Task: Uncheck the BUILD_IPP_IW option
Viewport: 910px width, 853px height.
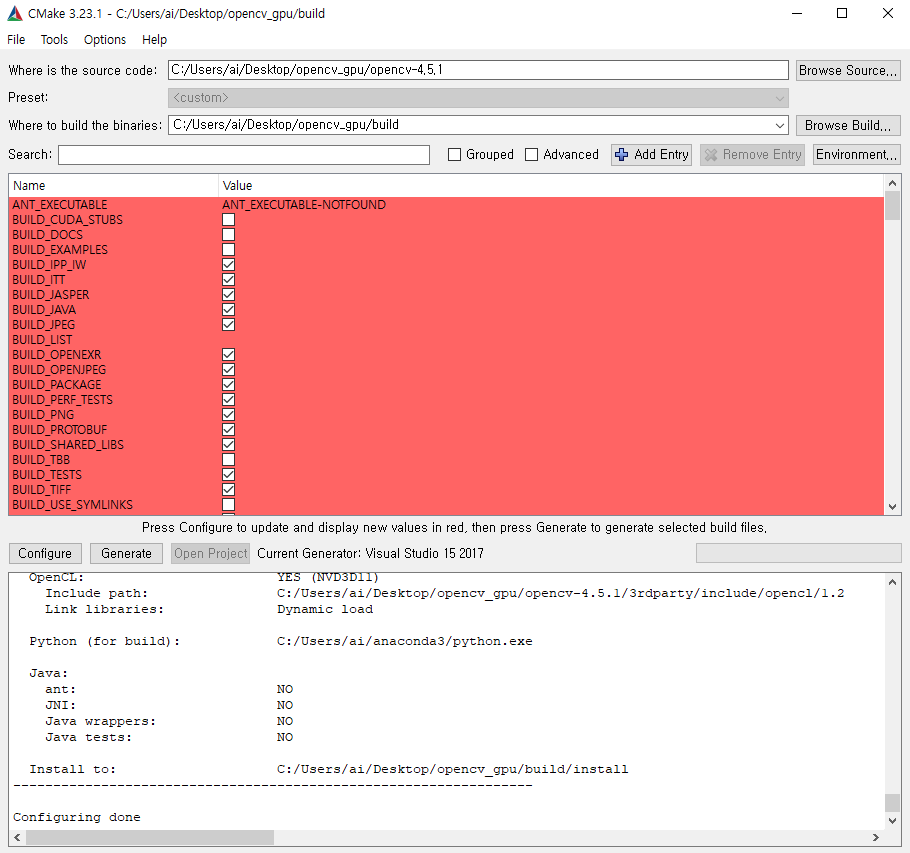Action: click(x=229, y=265)
